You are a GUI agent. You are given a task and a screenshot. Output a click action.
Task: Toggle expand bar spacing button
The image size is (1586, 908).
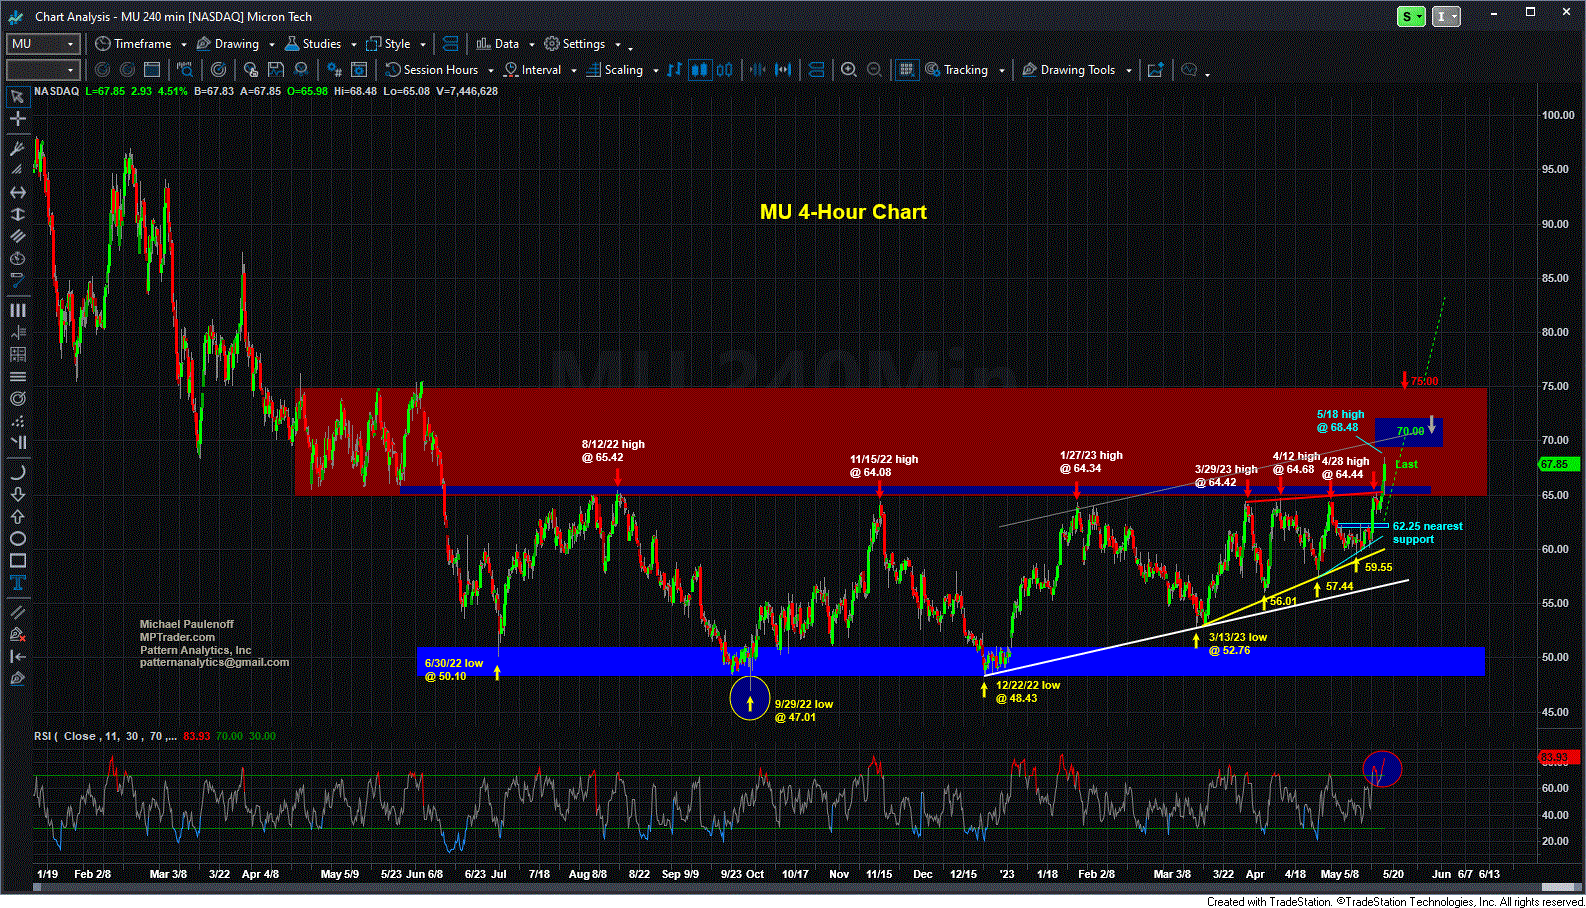point(783,70)
